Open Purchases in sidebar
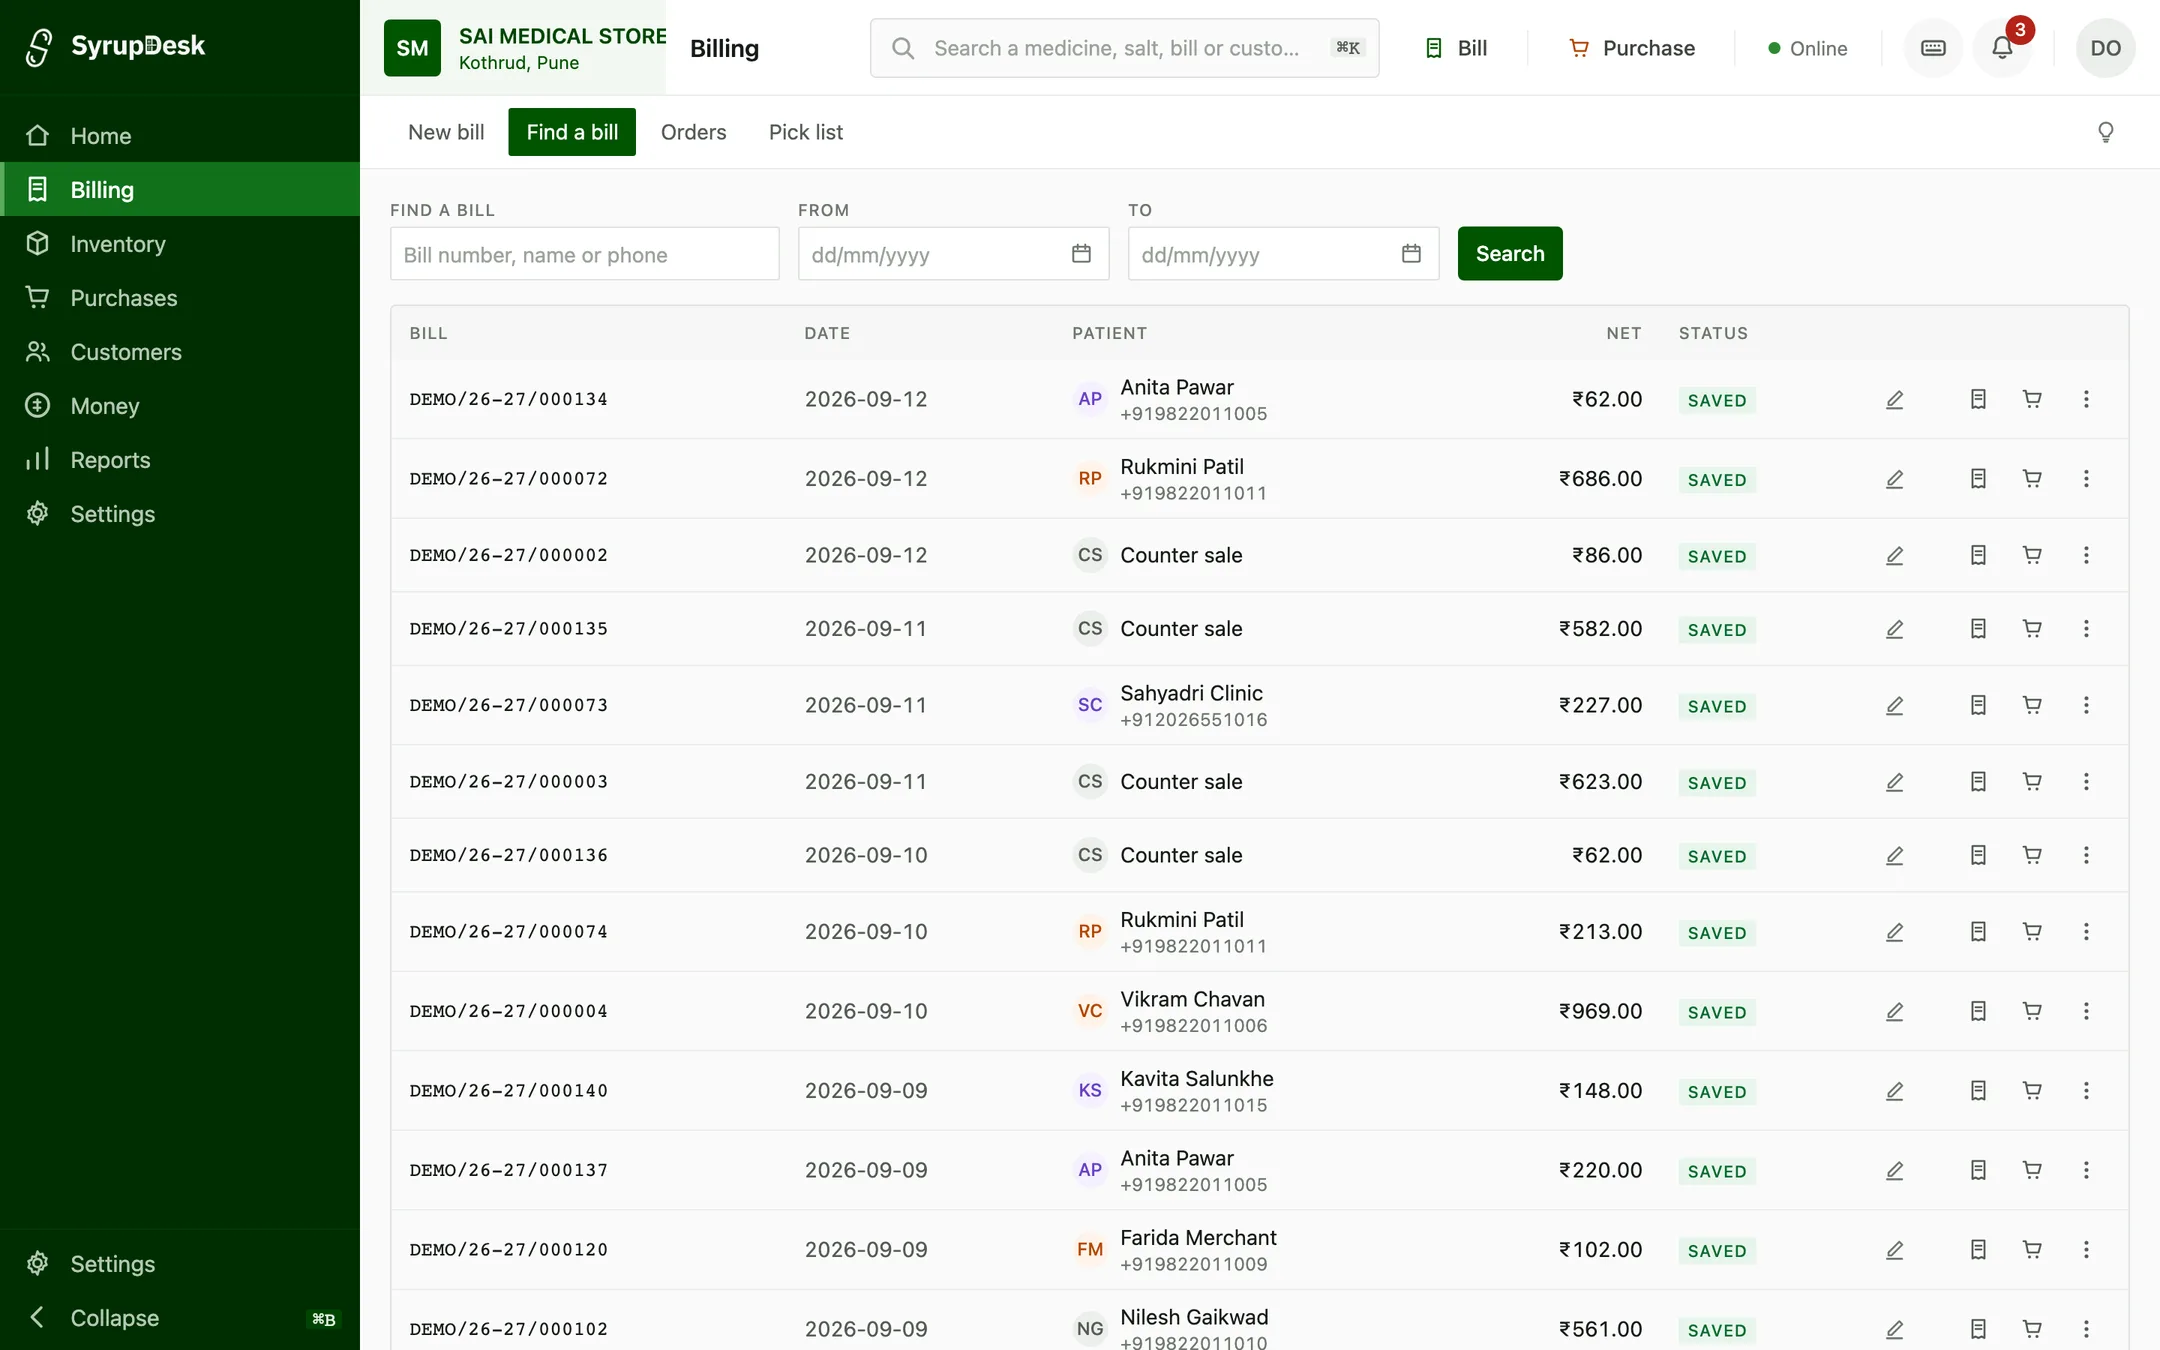The height and width of the screenshot is (1350, 2160). (x=180, y=298)
